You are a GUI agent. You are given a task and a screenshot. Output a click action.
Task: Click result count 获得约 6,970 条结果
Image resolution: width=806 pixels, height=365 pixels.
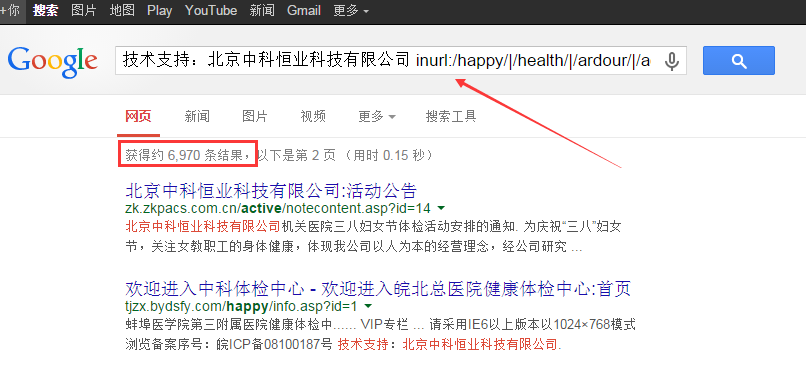pyautogui.click(x=188, y=154)
